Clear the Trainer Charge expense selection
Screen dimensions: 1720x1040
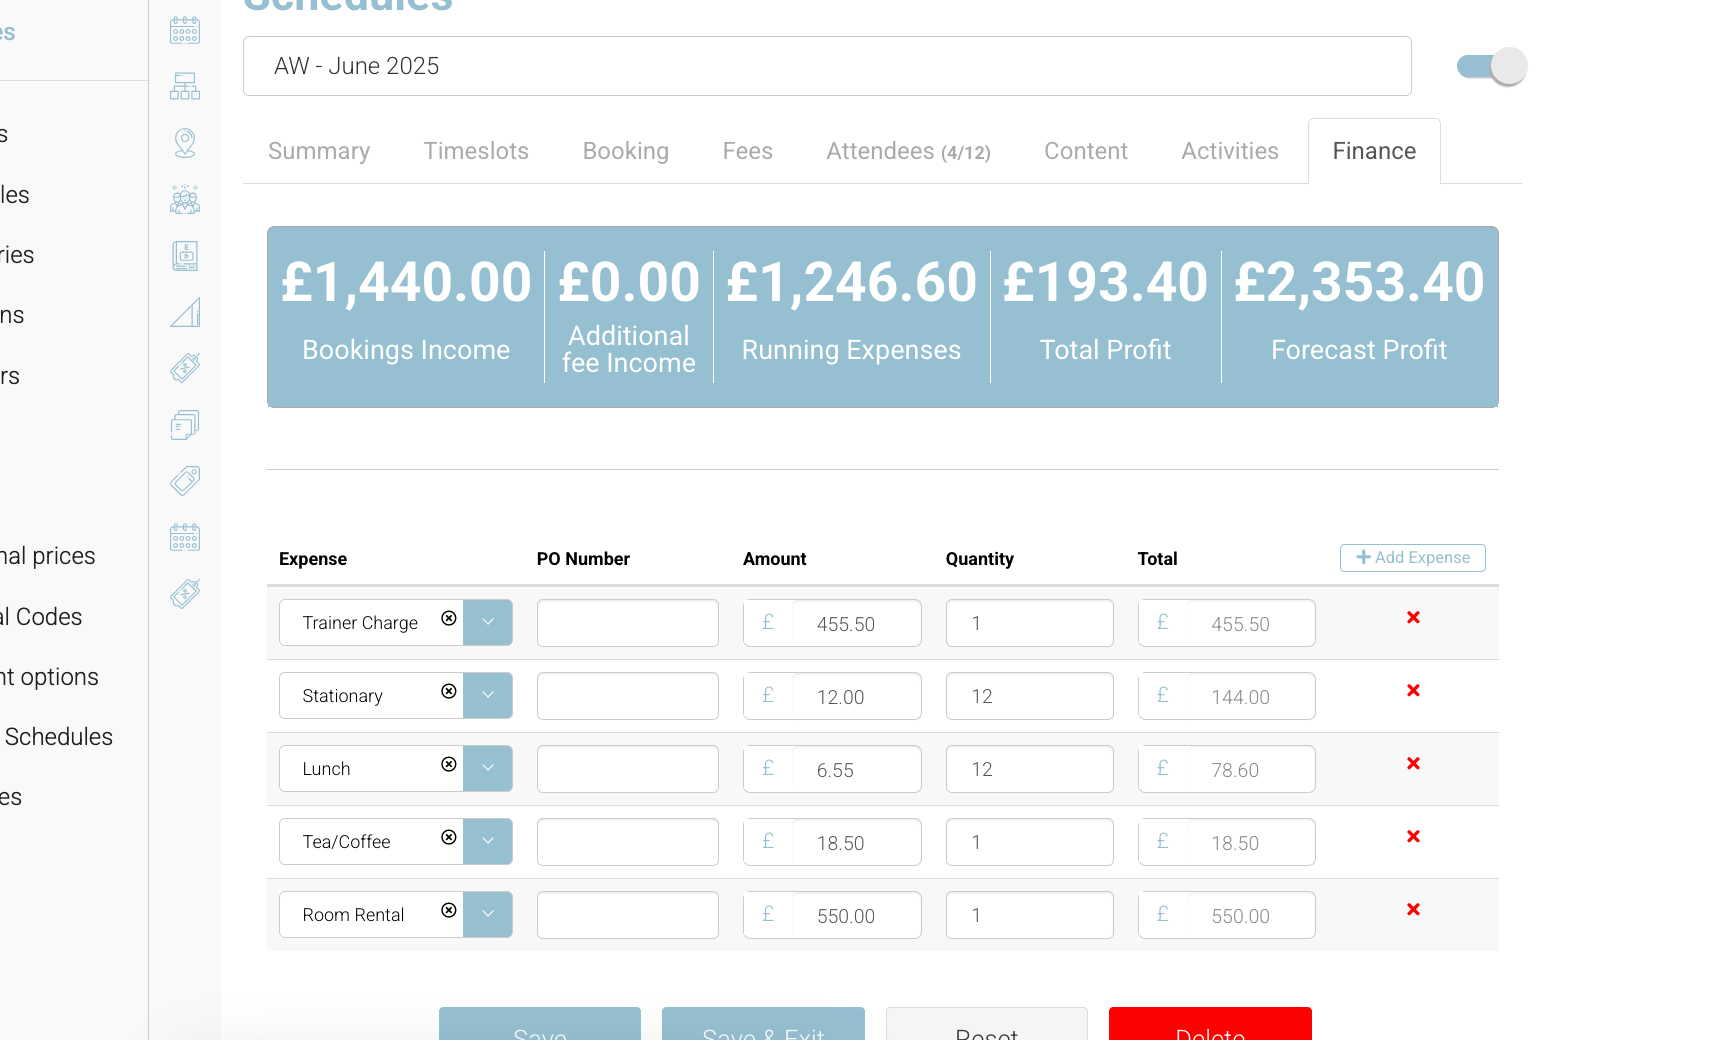pos(449,619)
